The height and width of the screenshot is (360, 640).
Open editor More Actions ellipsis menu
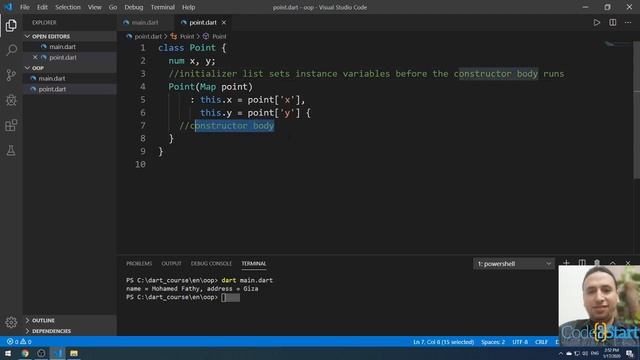tap(628, 22)
